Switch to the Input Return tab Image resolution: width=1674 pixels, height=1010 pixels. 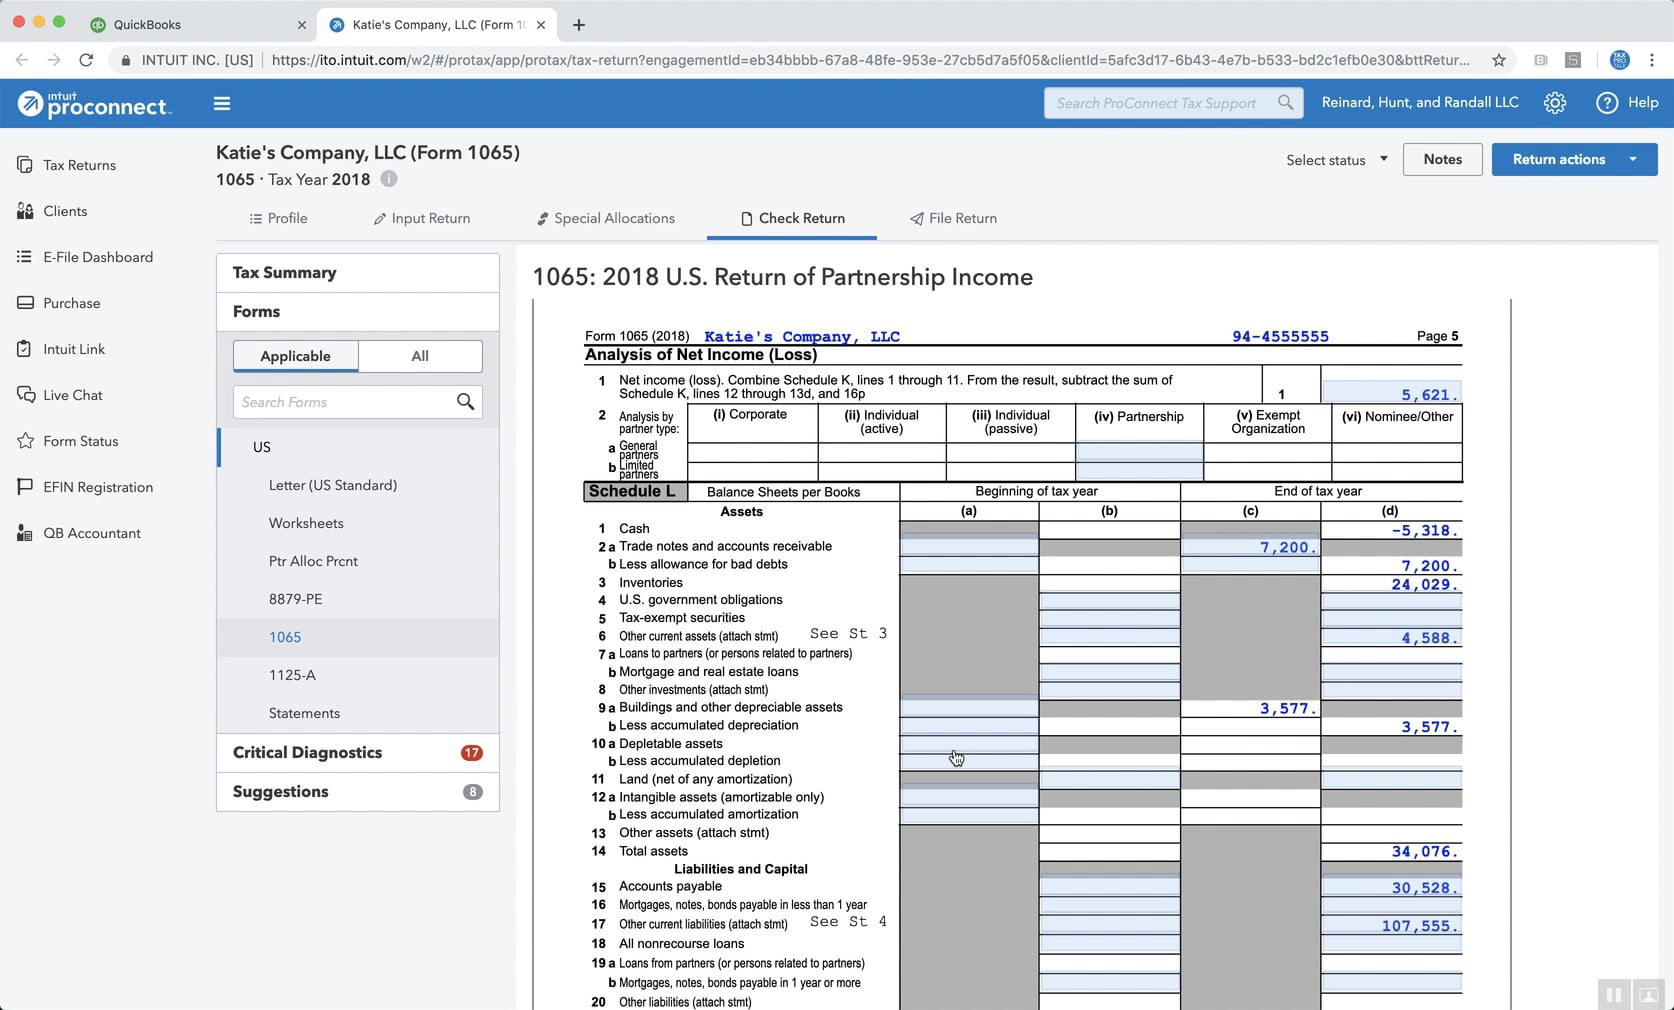pyautogui.click(x=421, y=218)
